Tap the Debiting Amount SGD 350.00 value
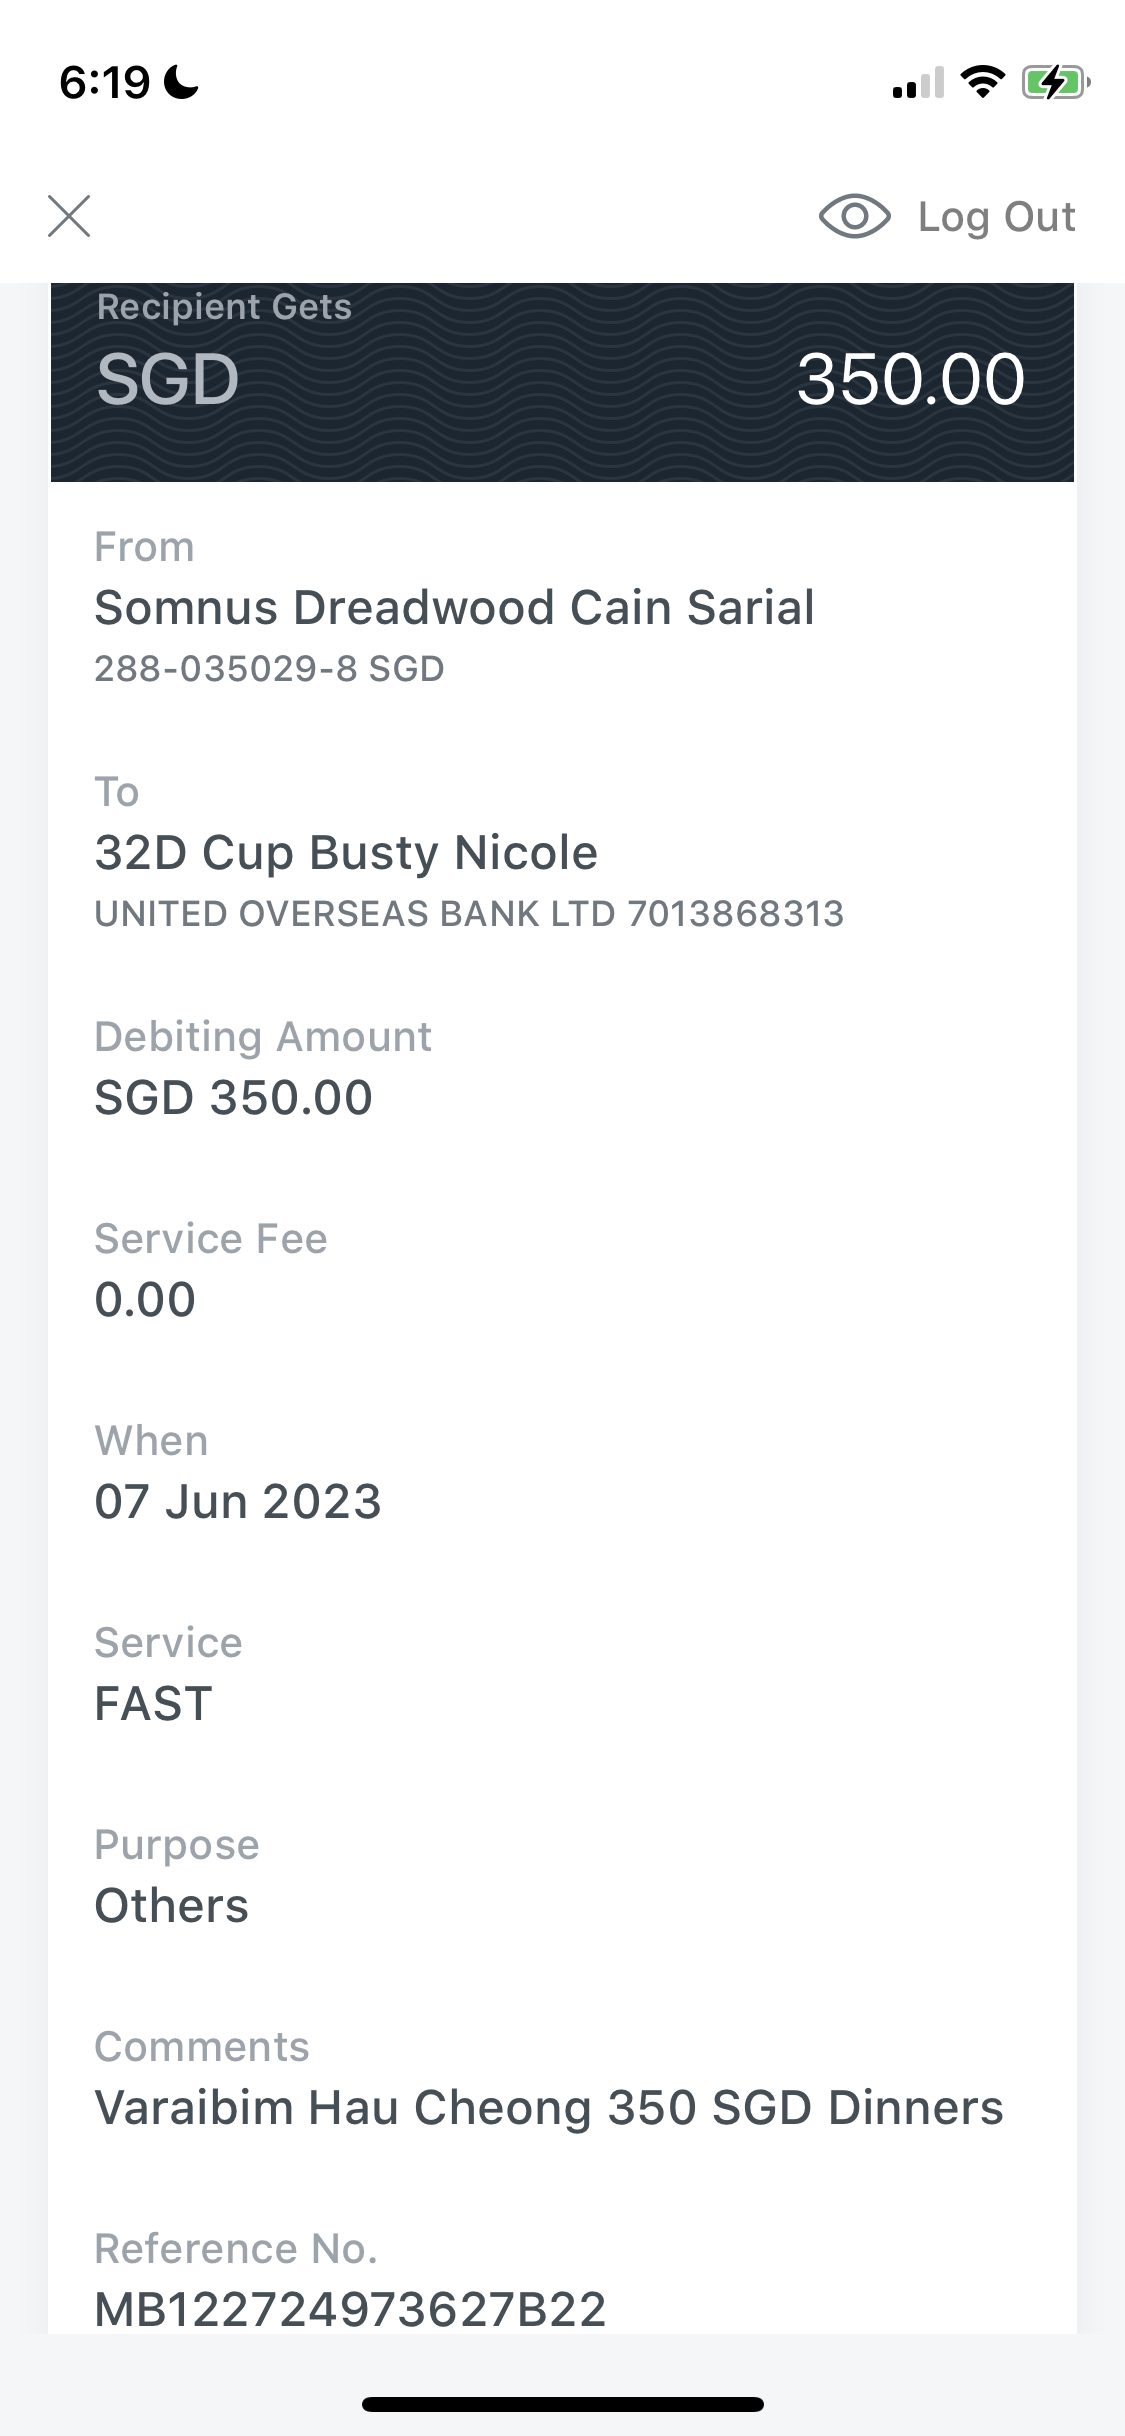The height and width of the screenshot is (2436, 1125). tap(233, 1098)
